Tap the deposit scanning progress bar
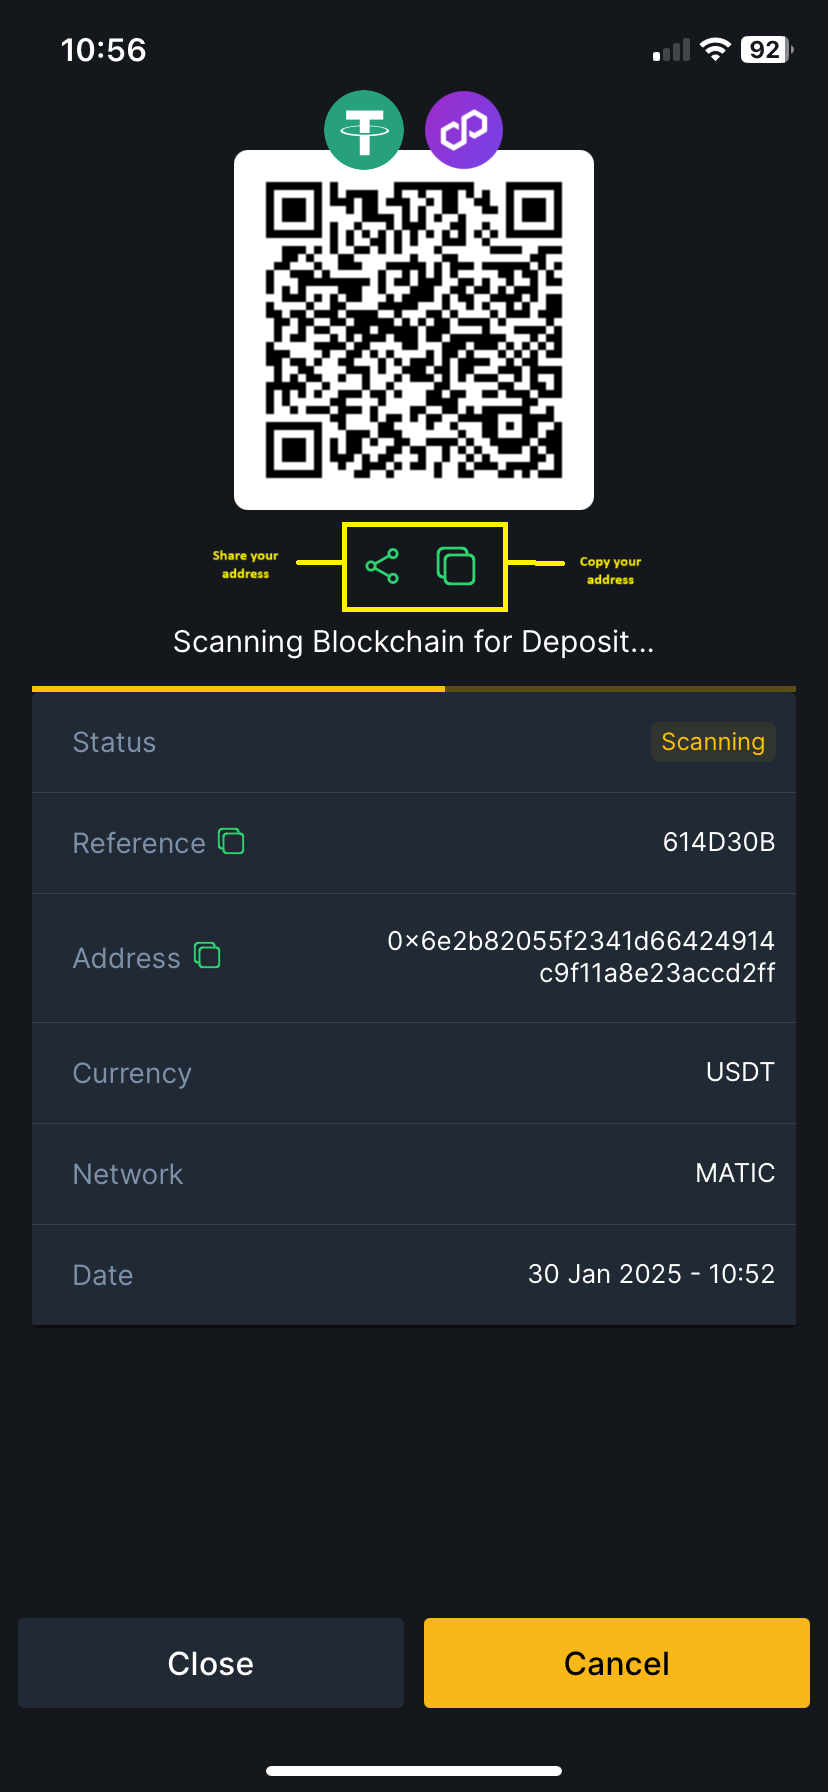The image size is (828, 1792). [414, 689]
